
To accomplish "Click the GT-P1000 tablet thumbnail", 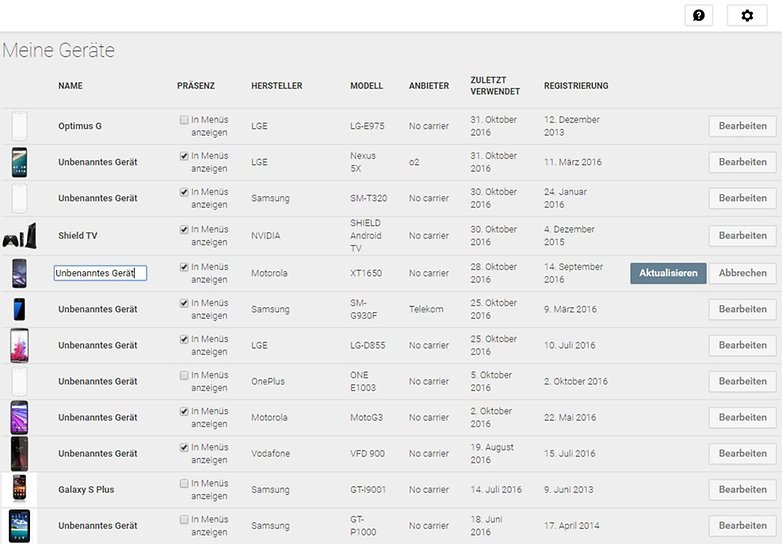I will click(19, 526).
